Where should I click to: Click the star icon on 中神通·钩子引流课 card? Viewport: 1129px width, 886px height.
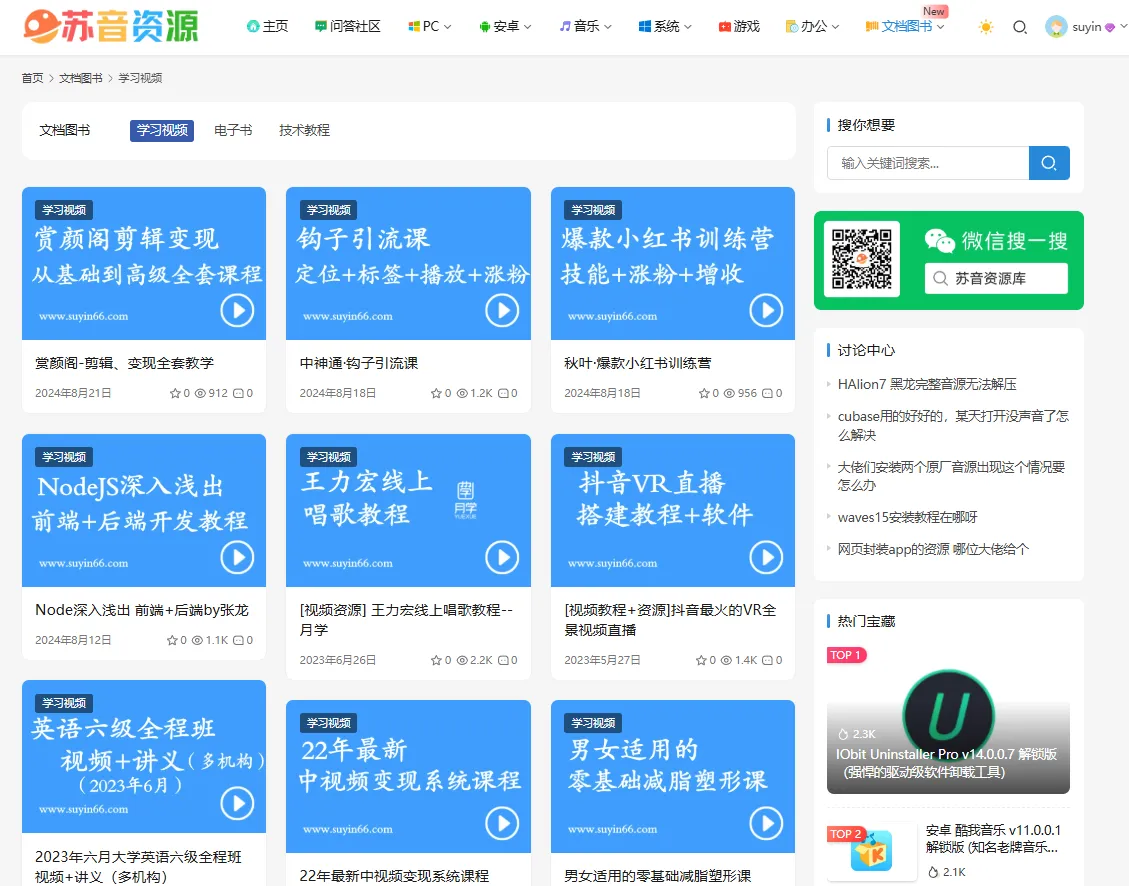(x=434, y=393)
